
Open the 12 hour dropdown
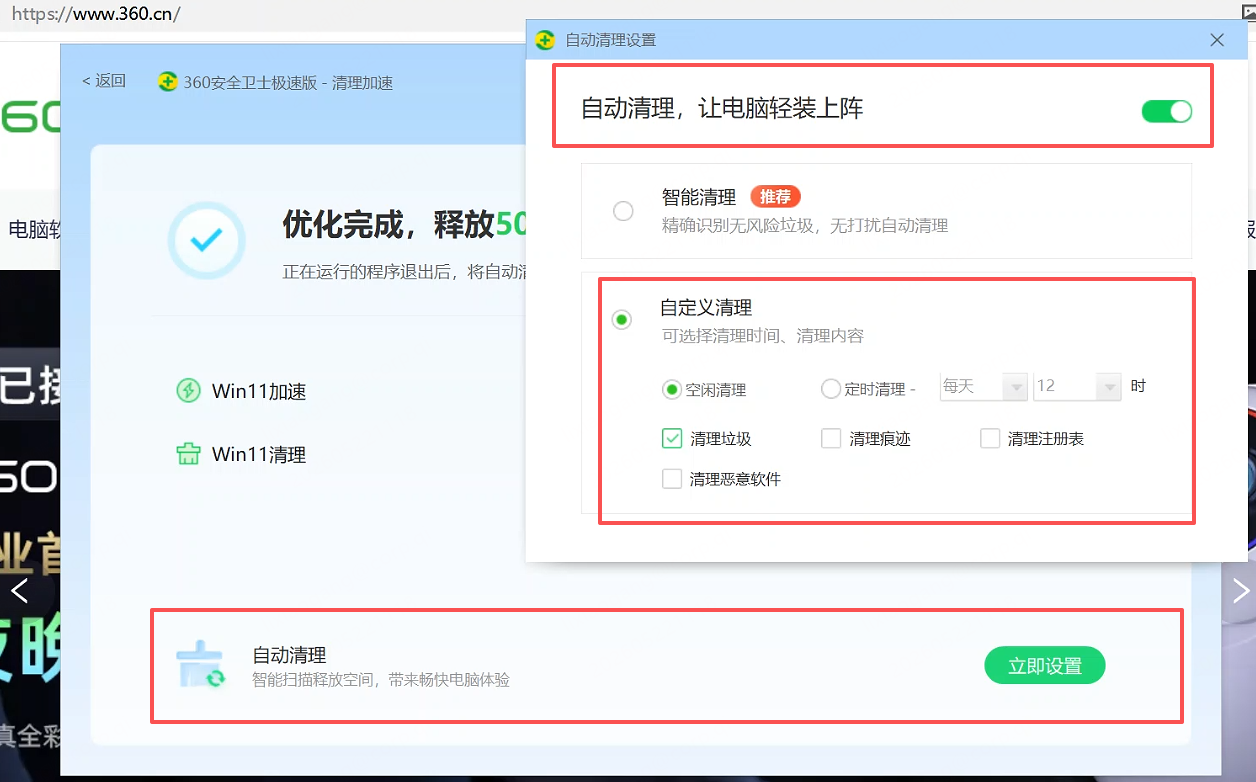(x=1077, y=386)
